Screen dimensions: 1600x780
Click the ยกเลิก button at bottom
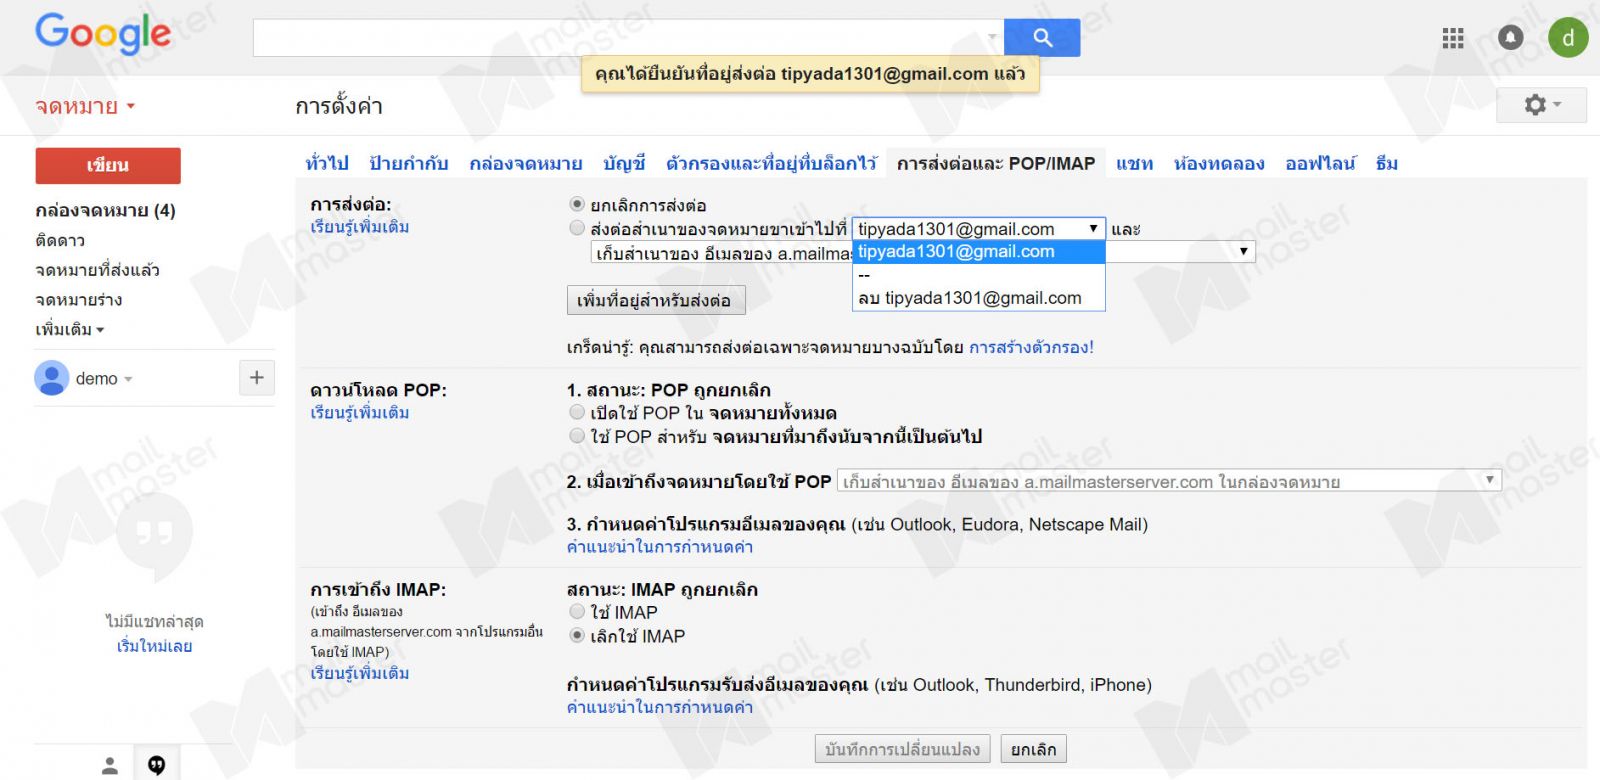(1034, 749)
